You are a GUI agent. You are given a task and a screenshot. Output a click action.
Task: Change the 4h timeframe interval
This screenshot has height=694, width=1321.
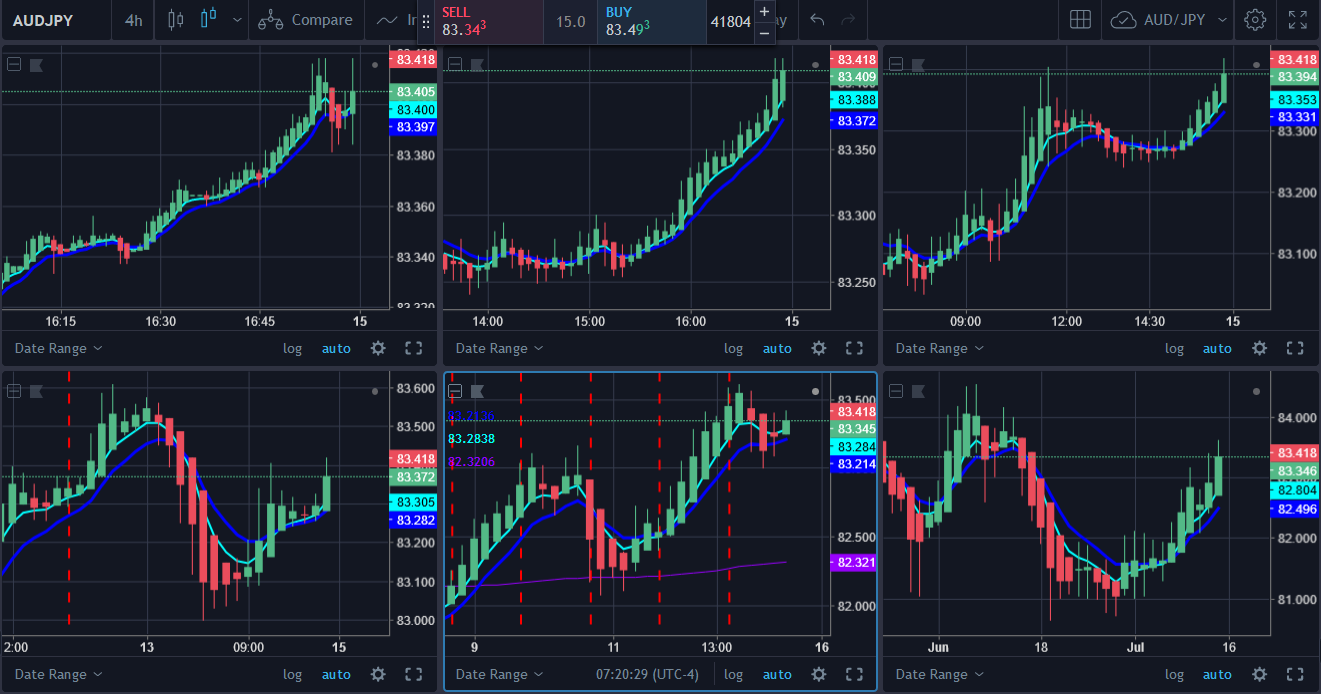tap(133, 20)
